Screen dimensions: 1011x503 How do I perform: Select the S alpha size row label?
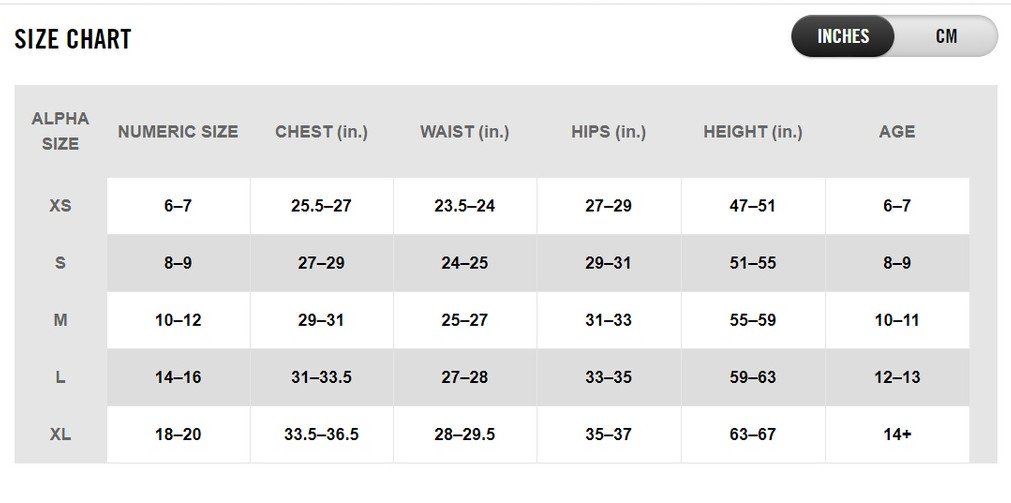[60, 263]
